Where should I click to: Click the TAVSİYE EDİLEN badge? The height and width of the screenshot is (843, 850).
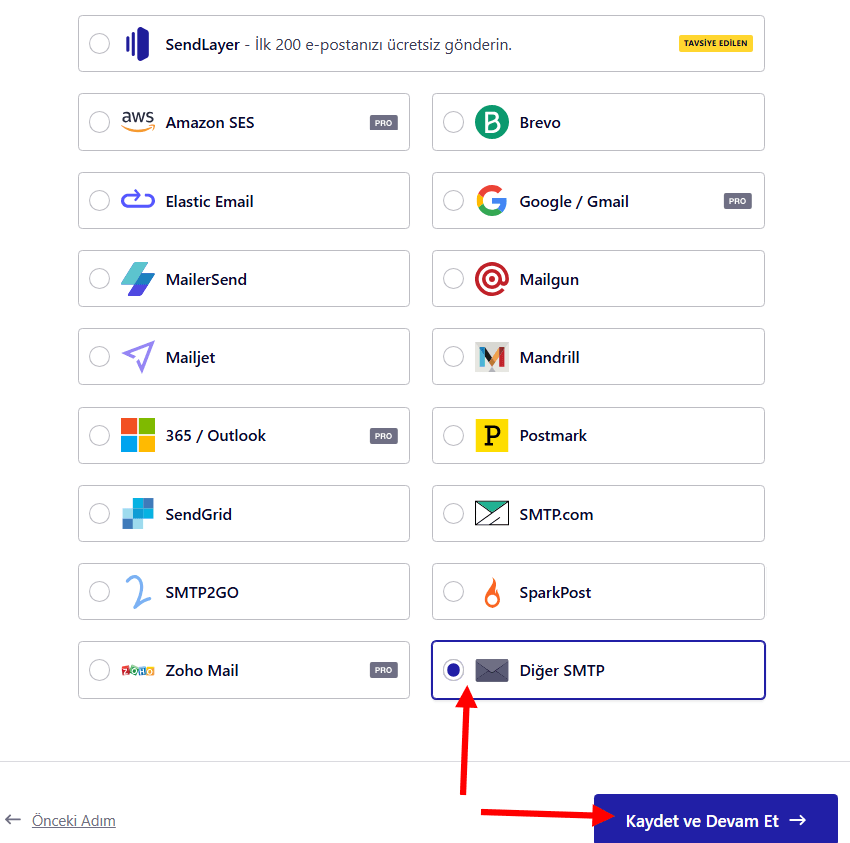point(715,43)
